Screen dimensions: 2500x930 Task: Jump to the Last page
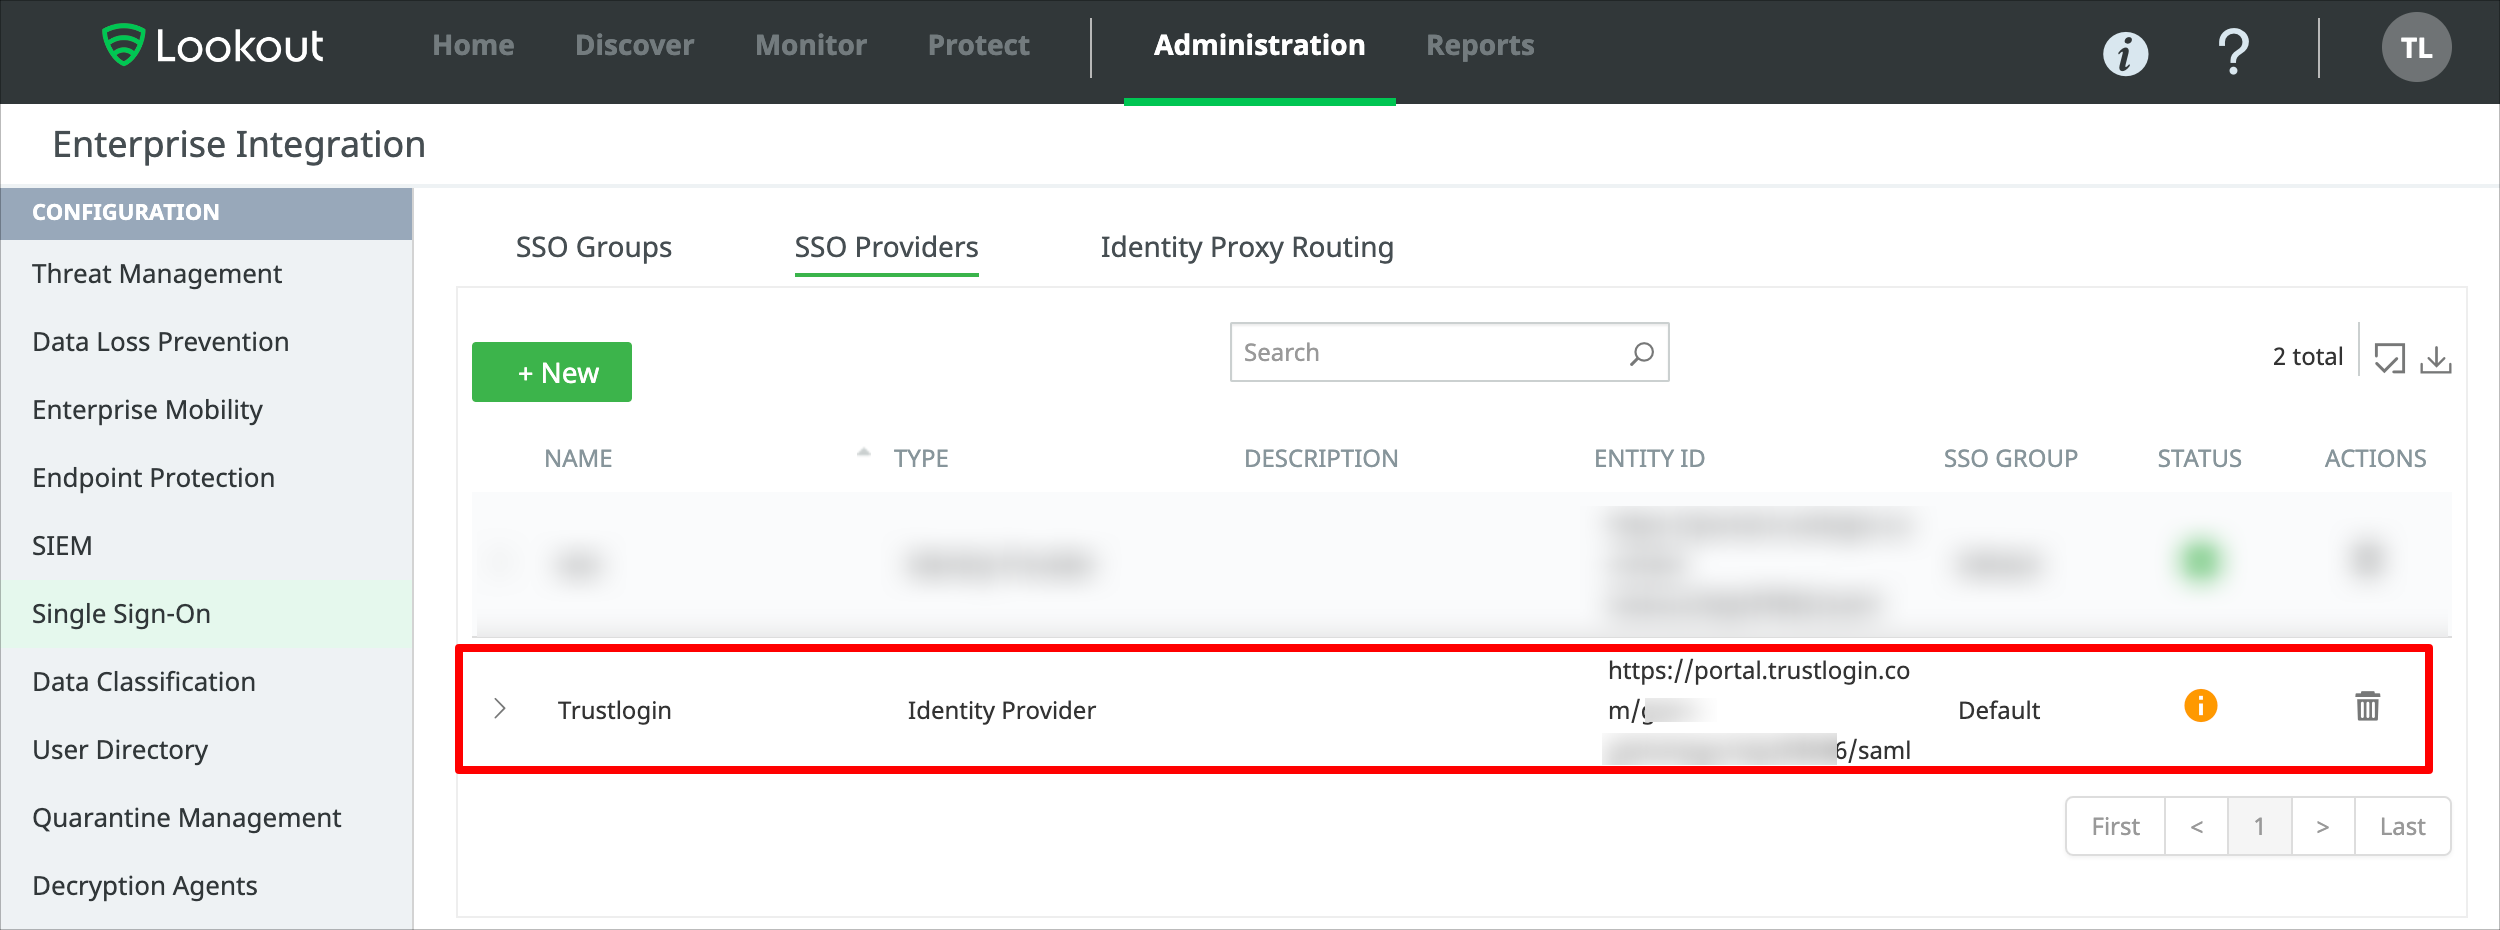(2403, 826)
